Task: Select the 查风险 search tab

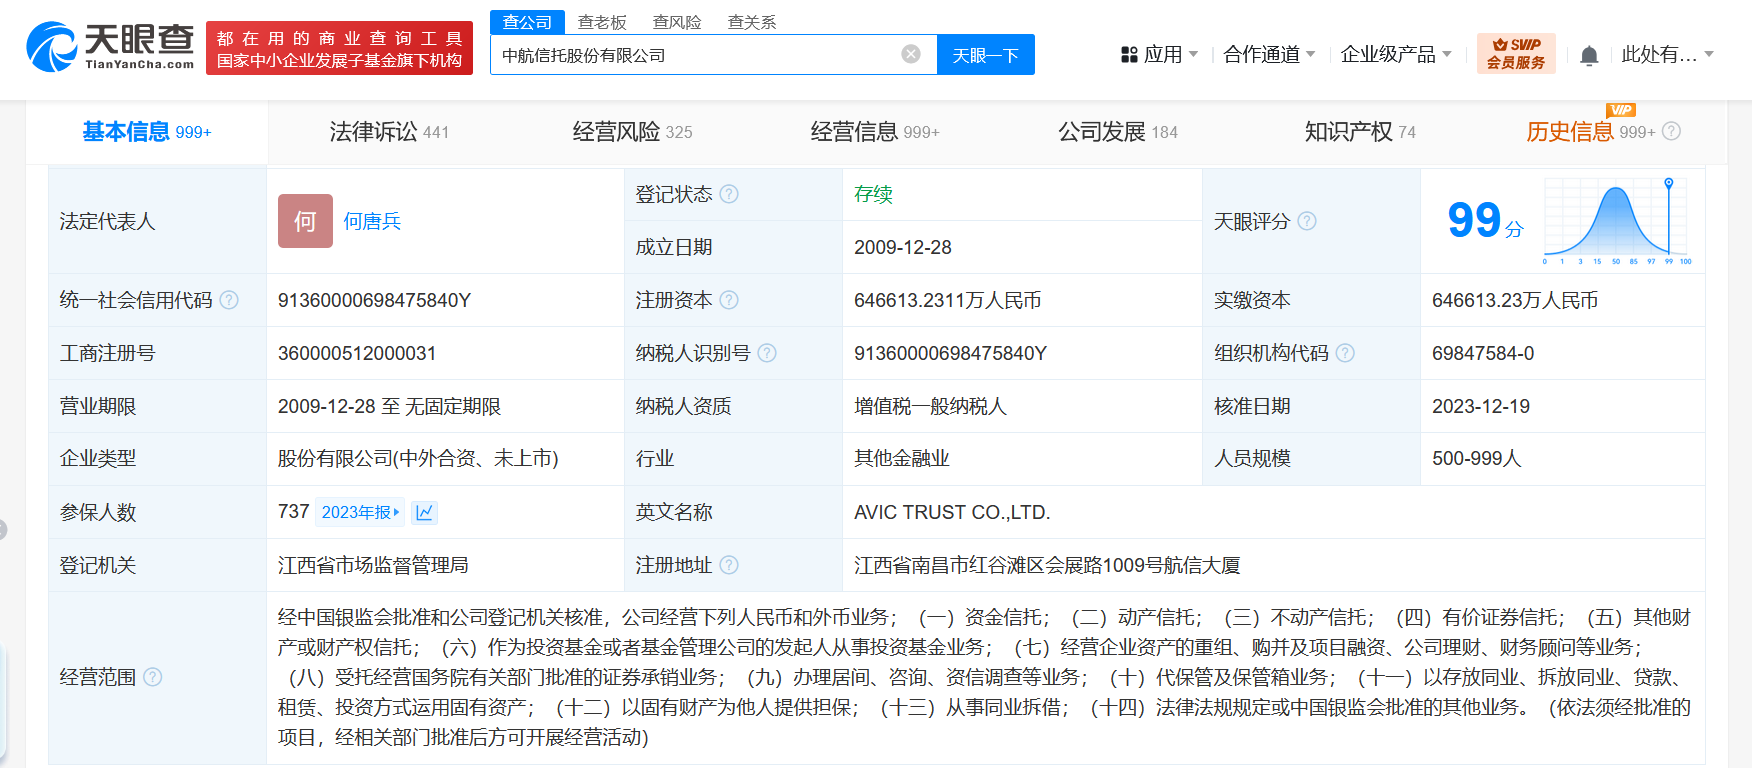Action: [x=677, y=22]
